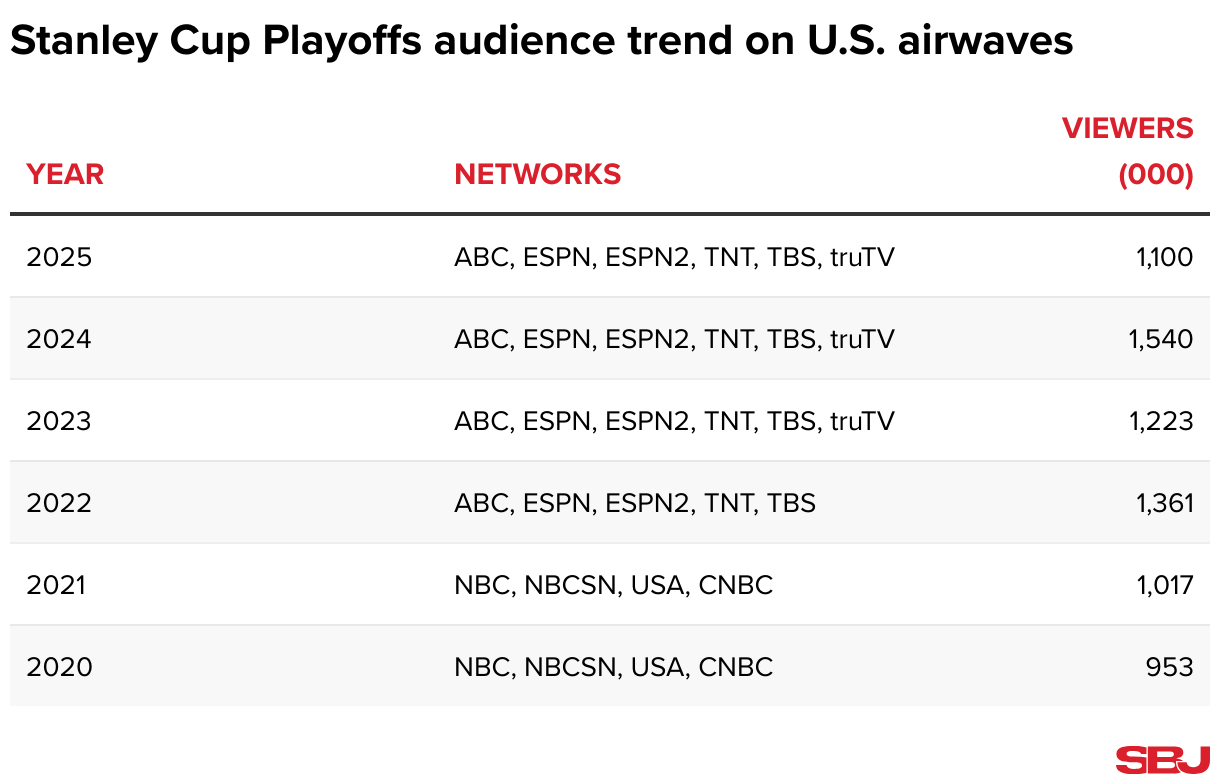1220x784 pixels.
Task: Click the SBJ logo
Action: 1163,759
